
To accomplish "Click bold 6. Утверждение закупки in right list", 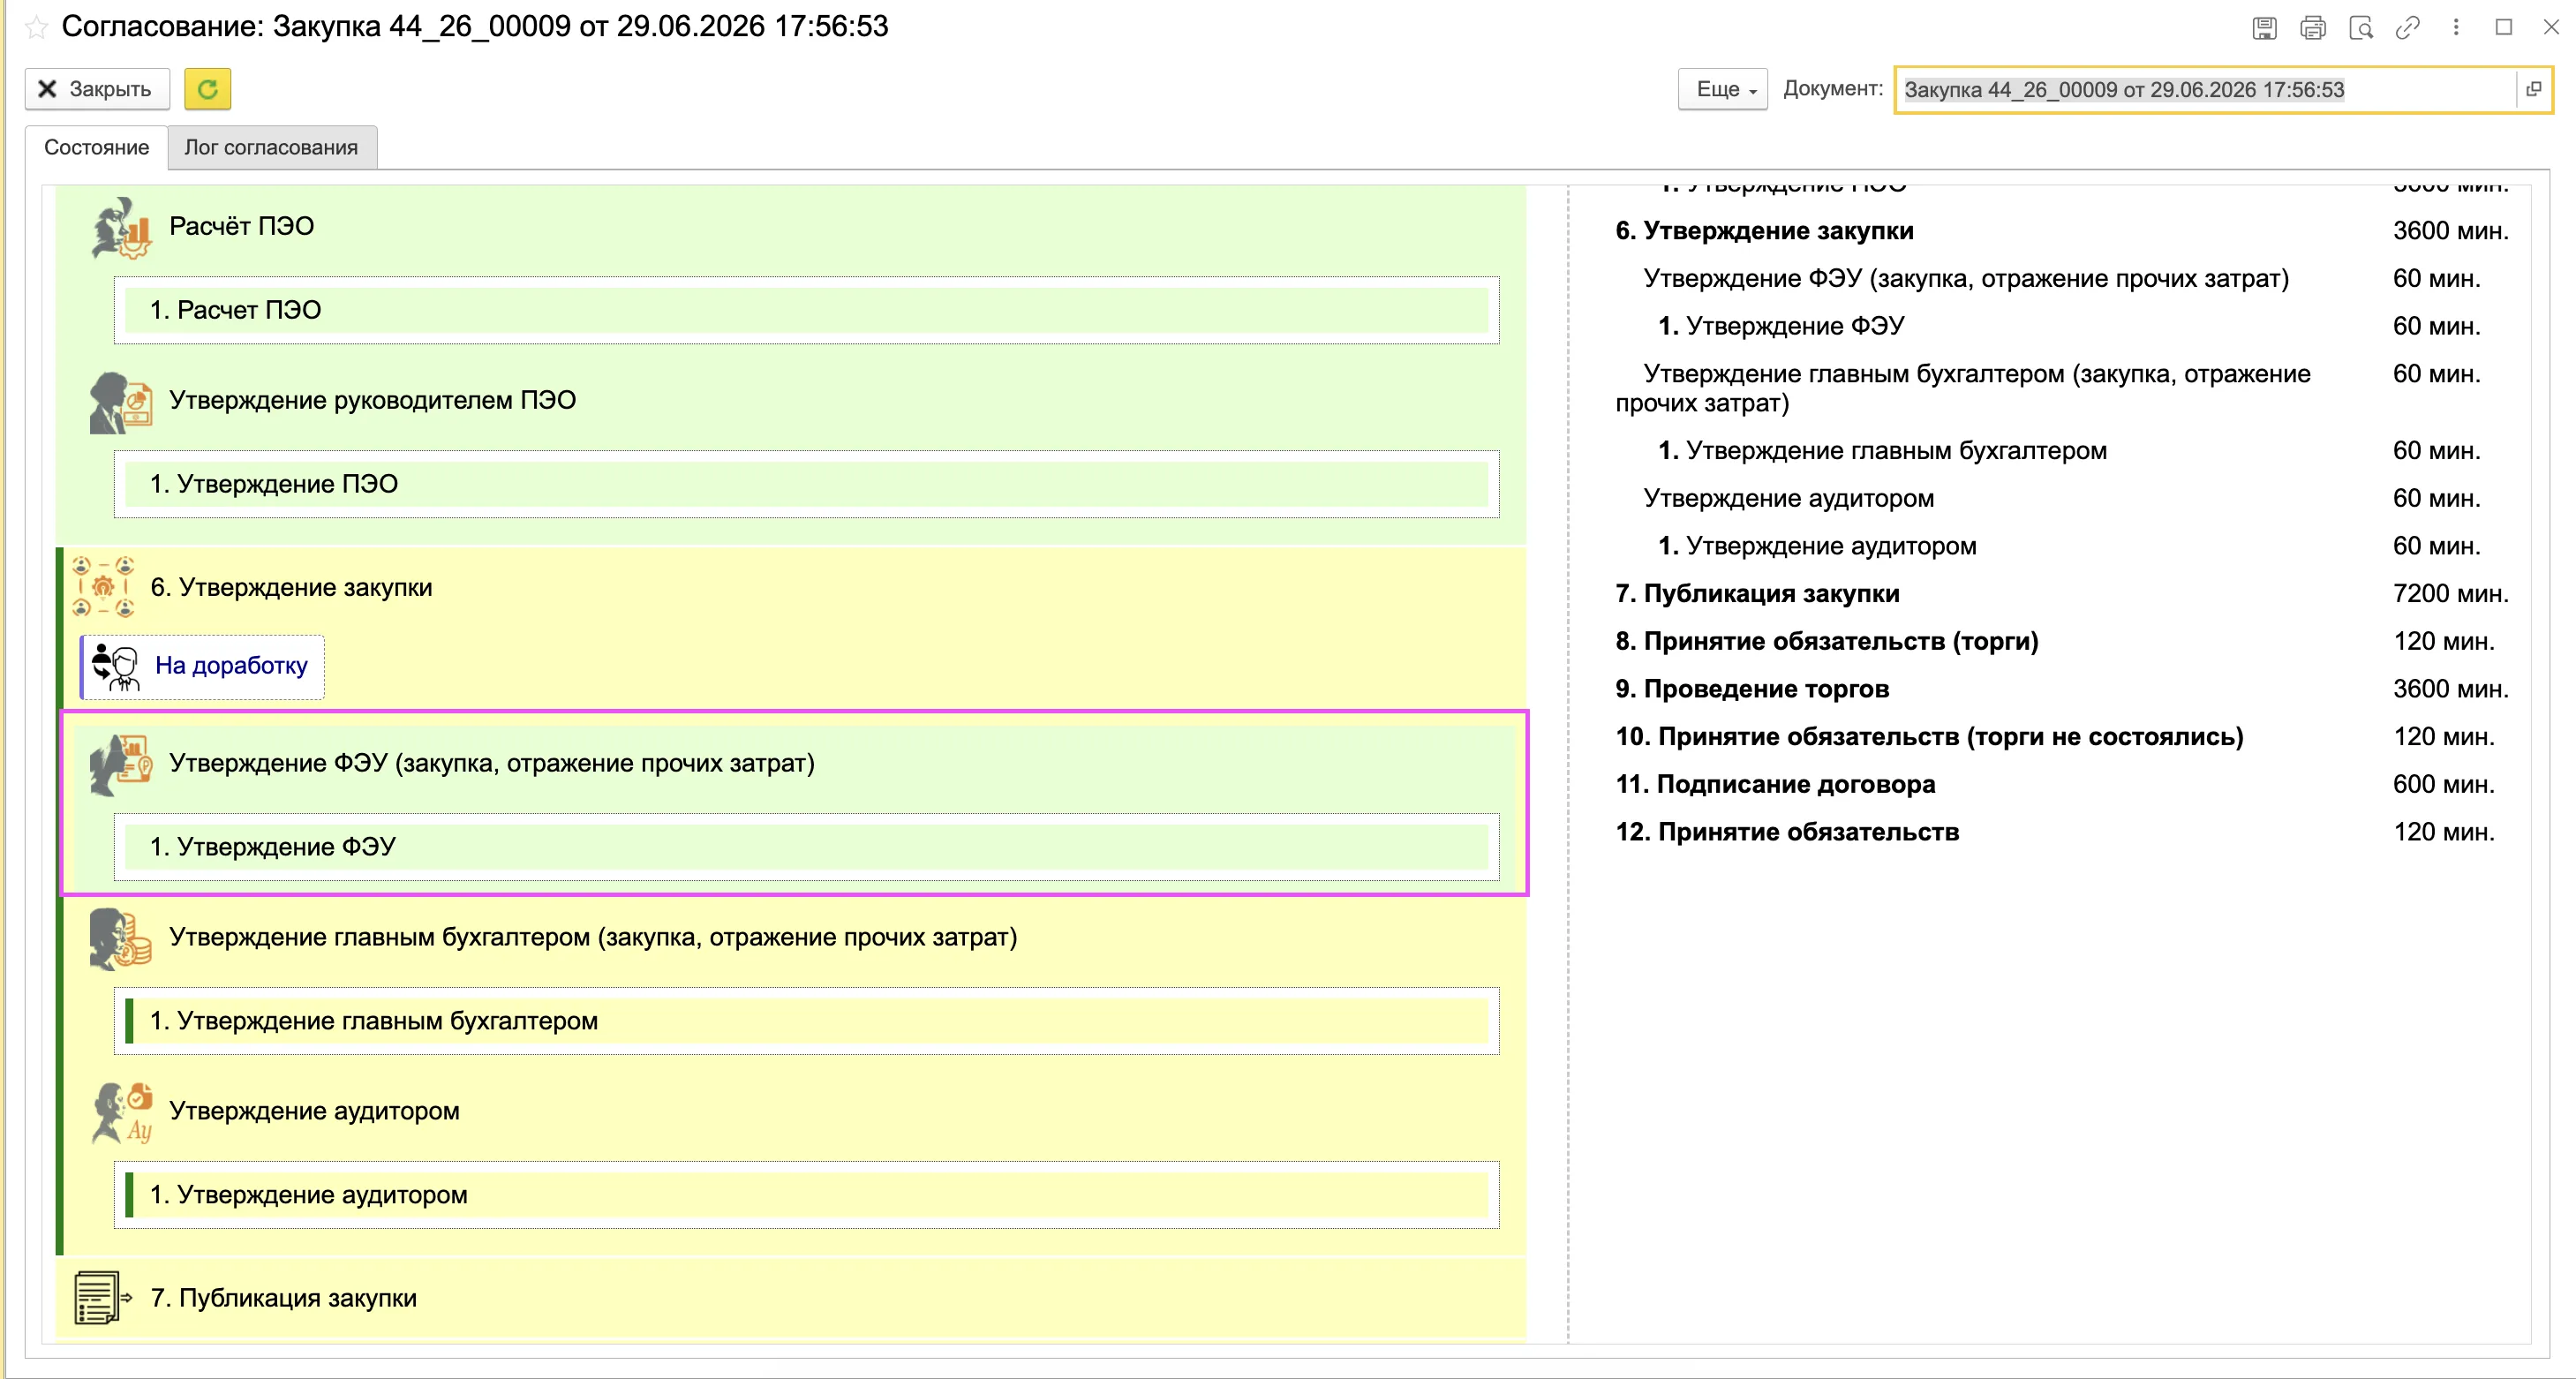I will coord(1764,231).
